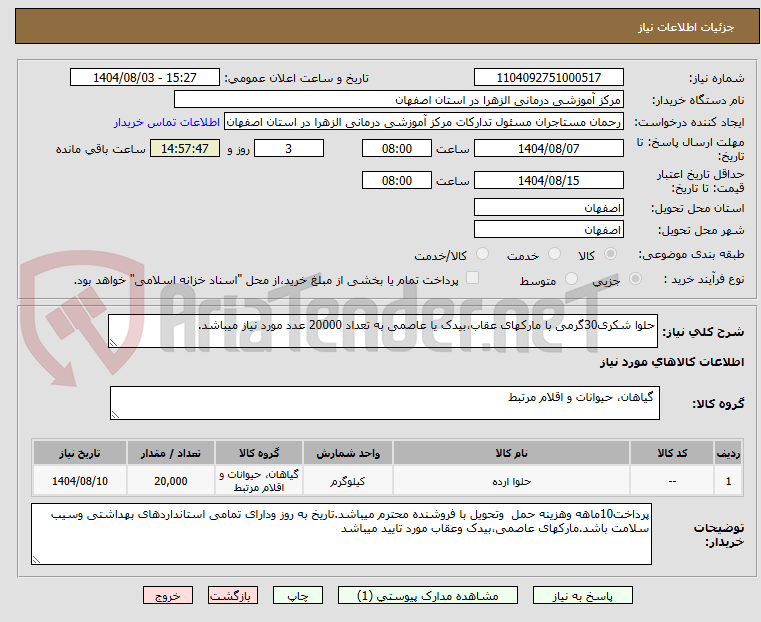Click the request creator field رحمان مستاجران
The width and height of the screenshot is (761, 622).
click(x=424, y=122)
